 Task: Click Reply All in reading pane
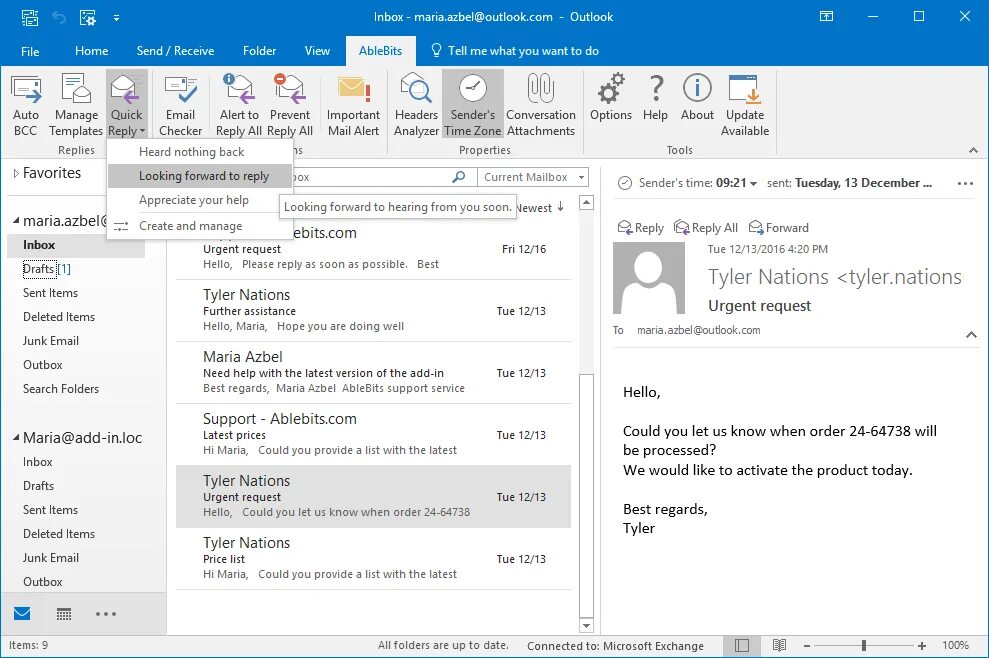[x=706, y=228]
